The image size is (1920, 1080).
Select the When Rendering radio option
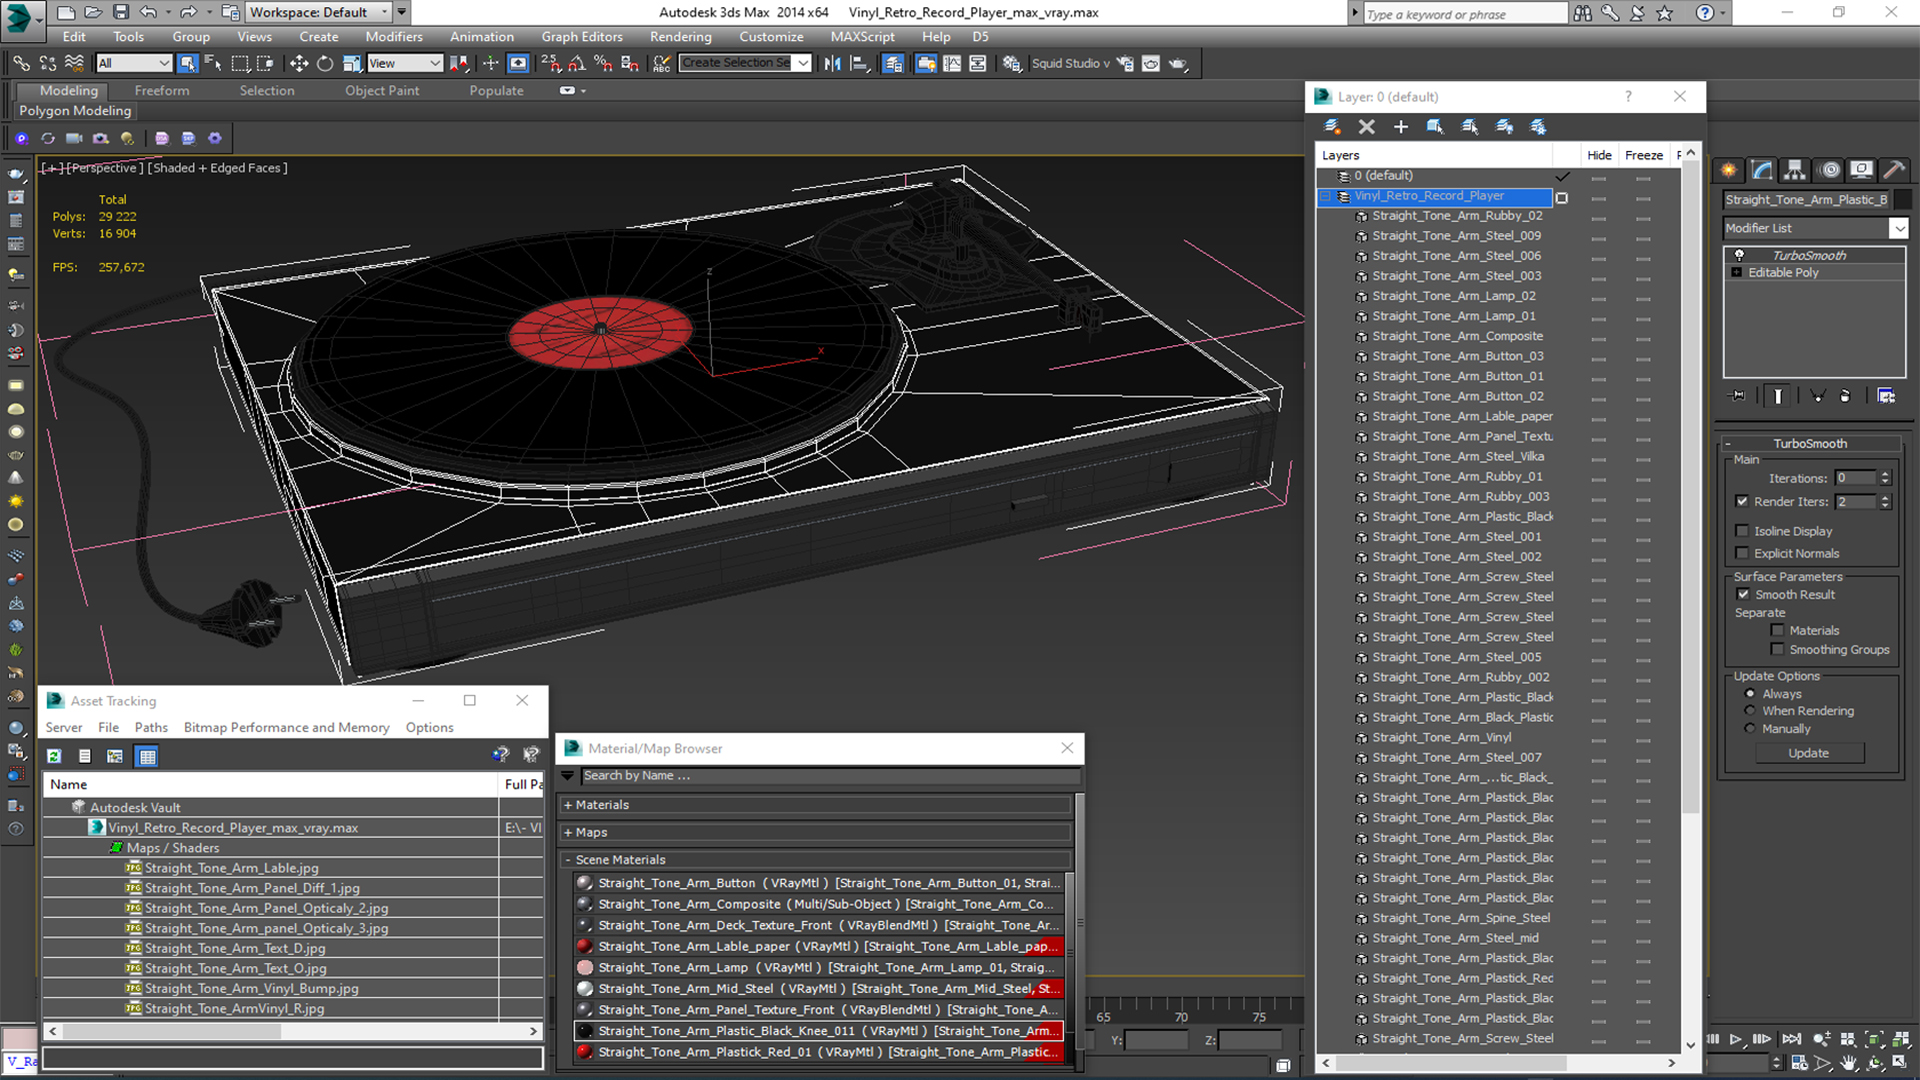pyautogui.click(x=1750, y=711)
